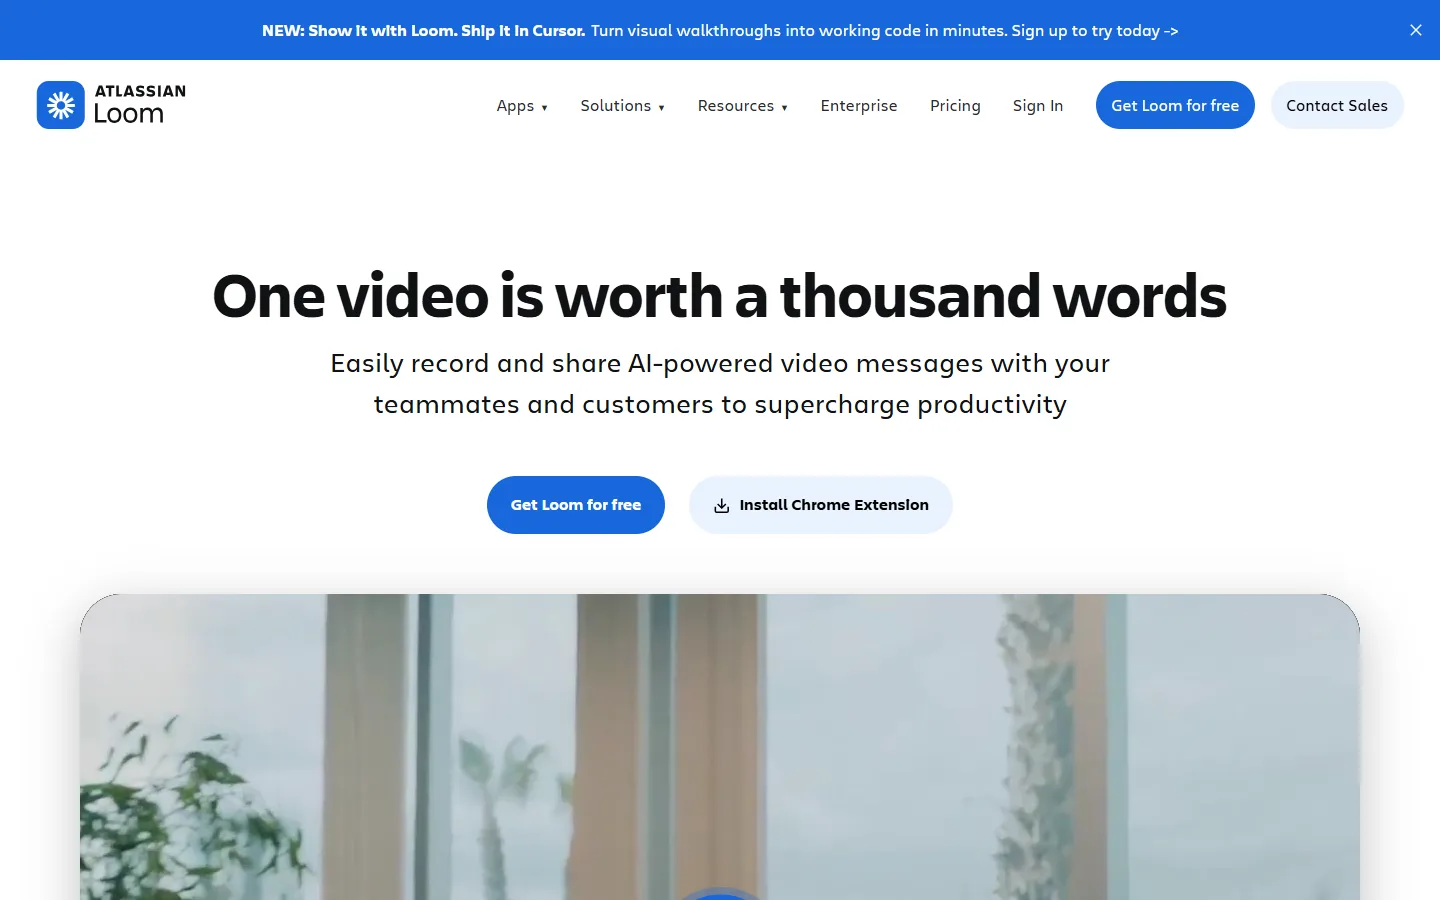Click the Loom pinwheel logo icon
This screenshot has height=900, width=1440.
pyautogui.click(x=61, y=105)
